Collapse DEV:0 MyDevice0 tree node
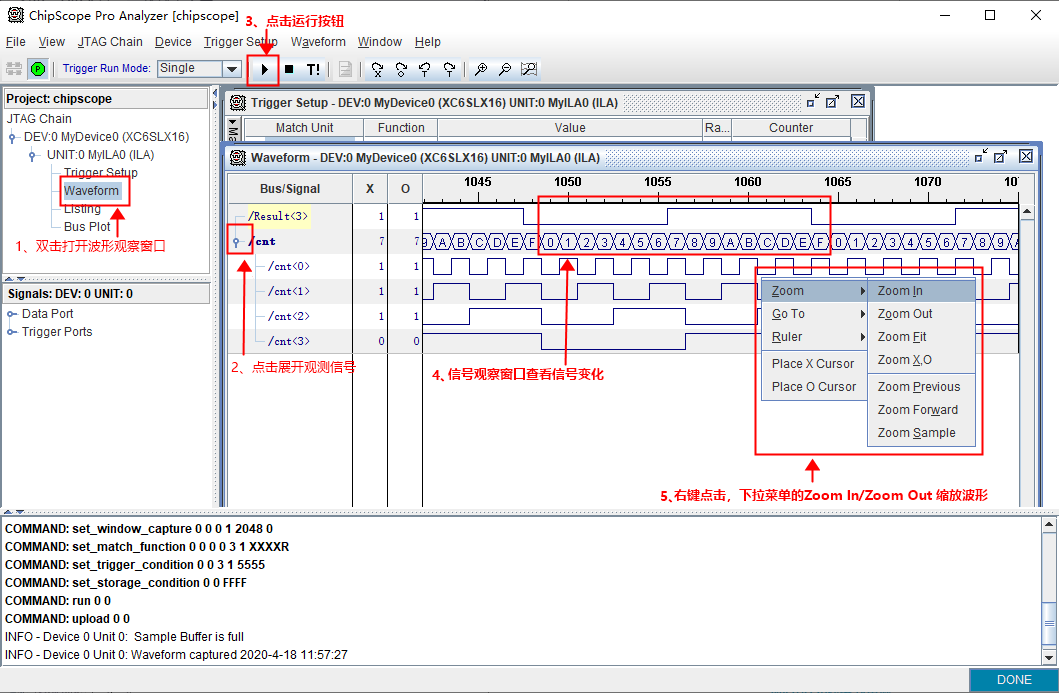 (12, 137)
